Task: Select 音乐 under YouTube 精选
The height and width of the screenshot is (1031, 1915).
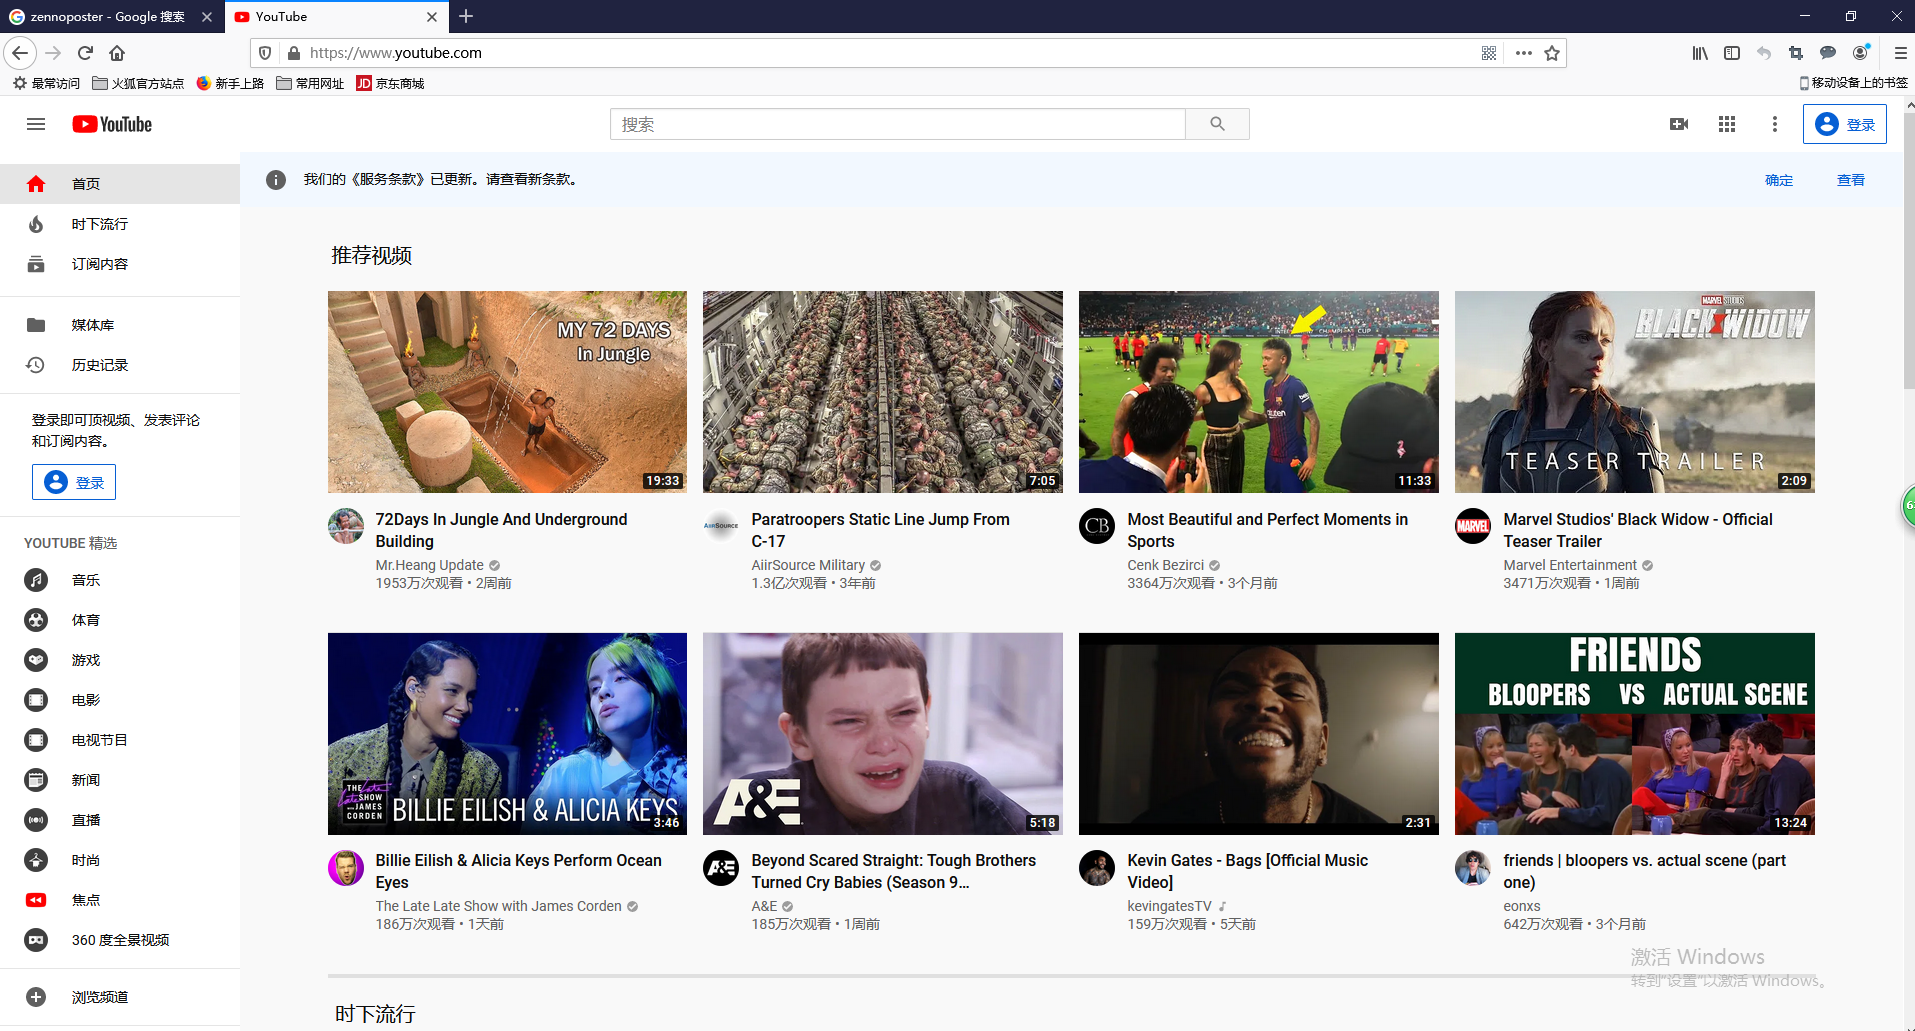Action: pyautogui.click(x=120, y=580)
